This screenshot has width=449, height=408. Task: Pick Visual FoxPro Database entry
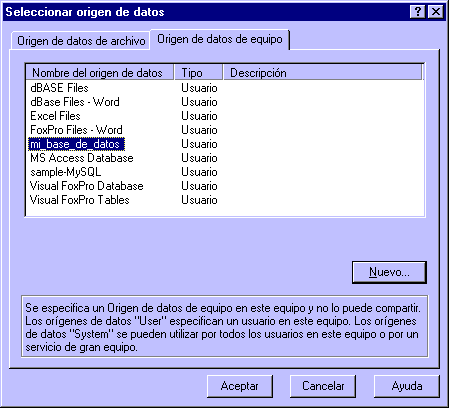coord(87,186)
